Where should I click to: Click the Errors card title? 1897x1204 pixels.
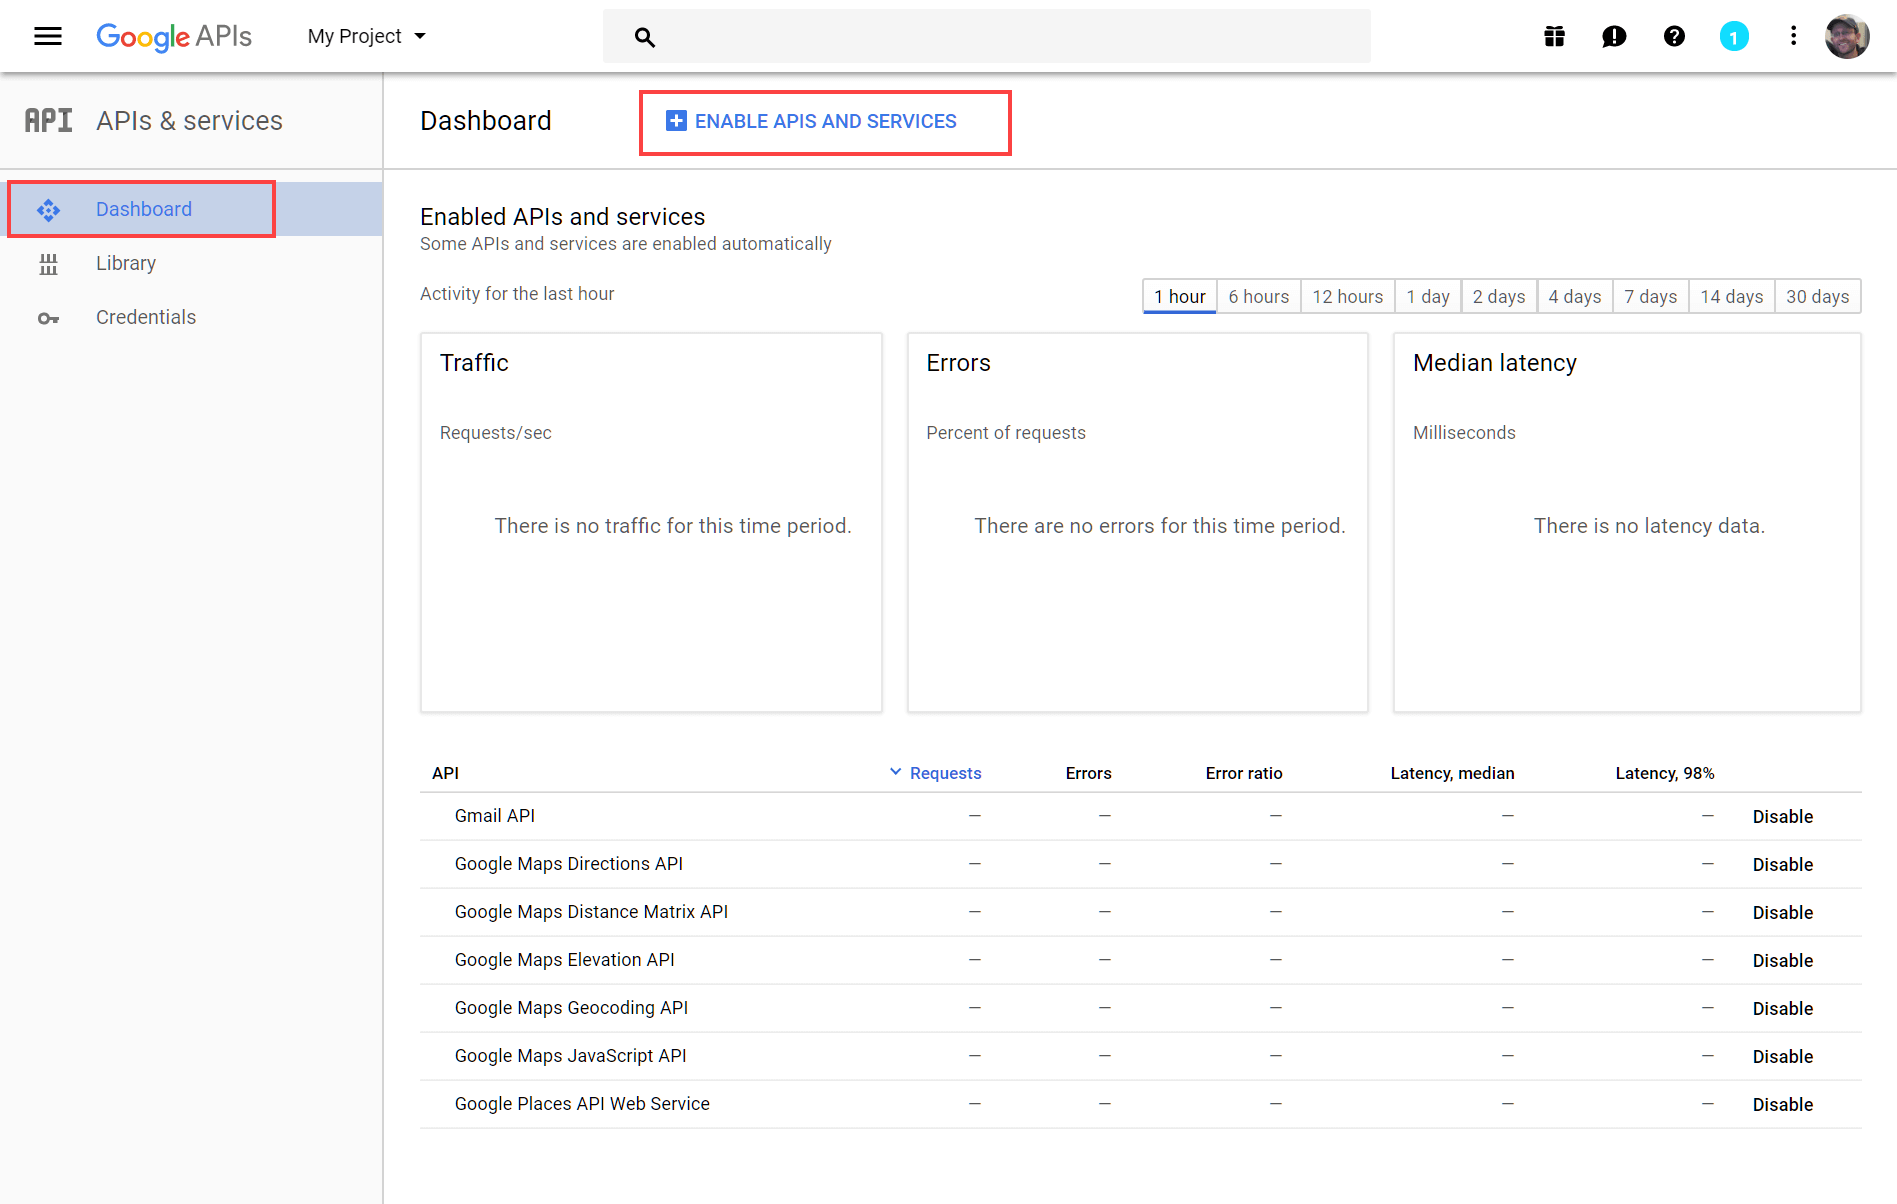click(958, 363)
